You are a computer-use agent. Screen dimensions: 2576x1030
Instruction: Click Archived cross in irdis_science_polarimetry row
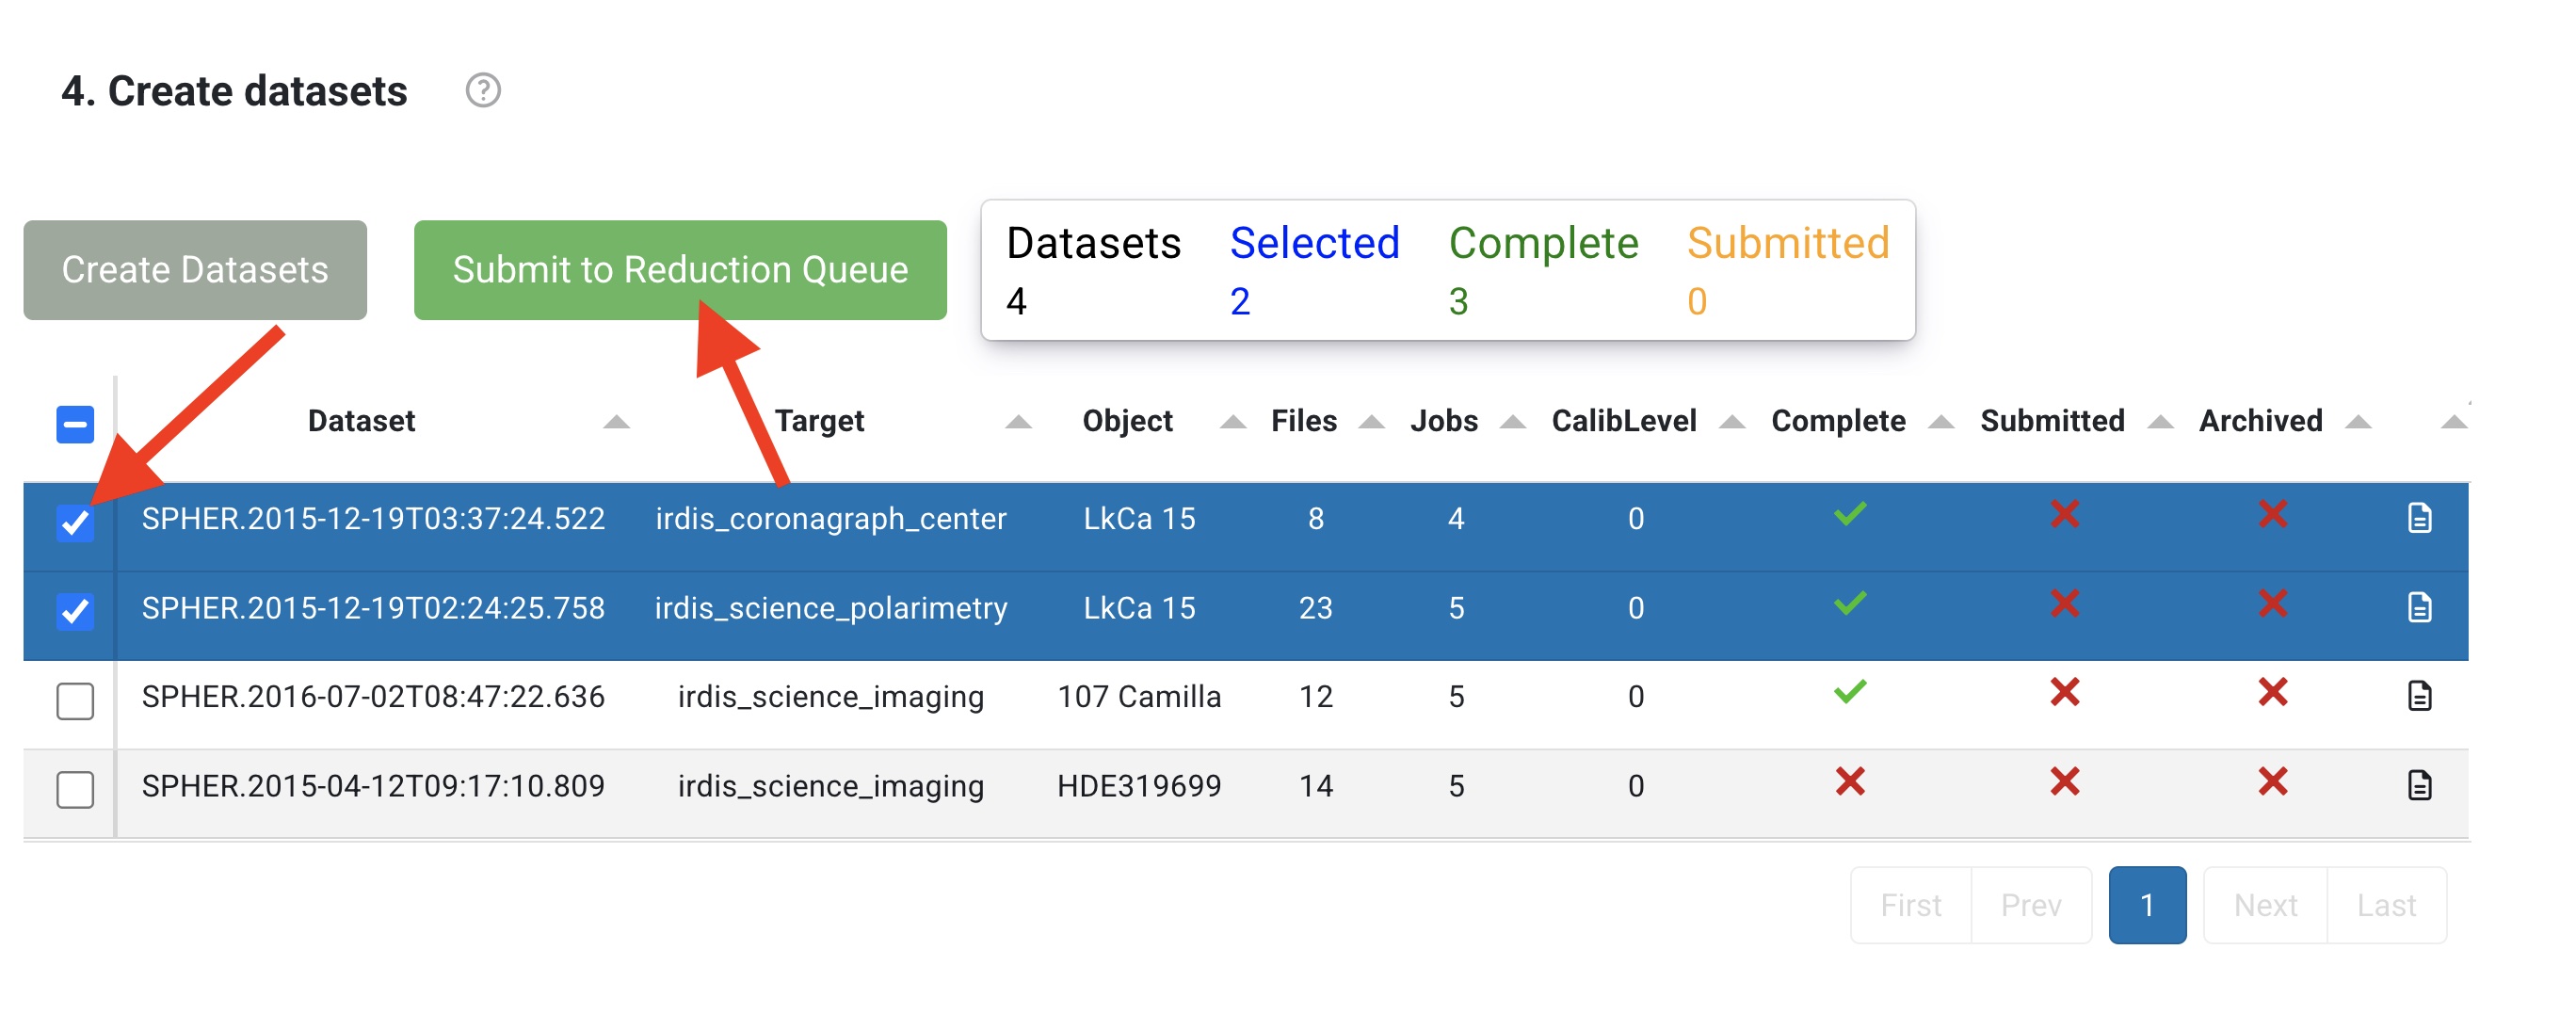[x=2272, y=604]
